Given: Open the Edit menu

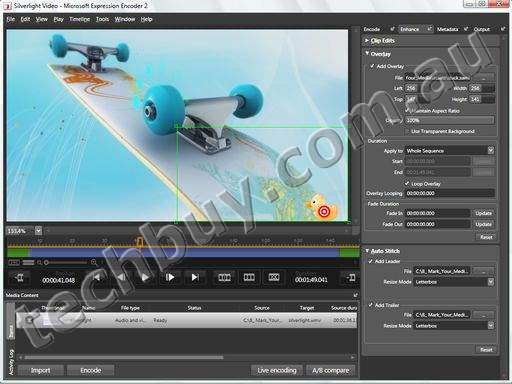Looking at the screenshot, I should [x=25, y=19].
